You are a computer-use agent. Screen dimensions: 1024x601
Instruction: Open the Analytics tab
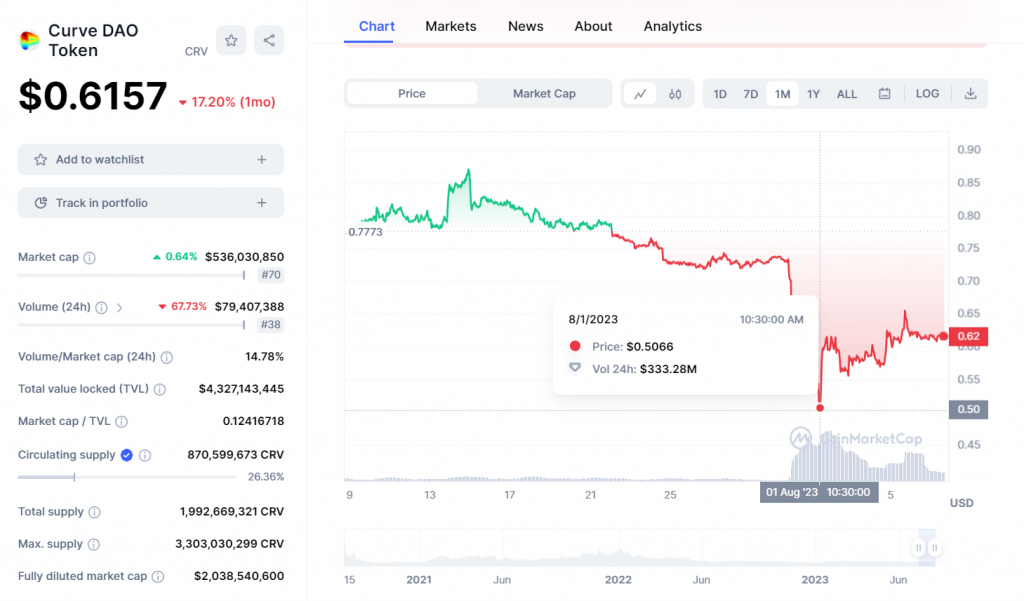673,26
